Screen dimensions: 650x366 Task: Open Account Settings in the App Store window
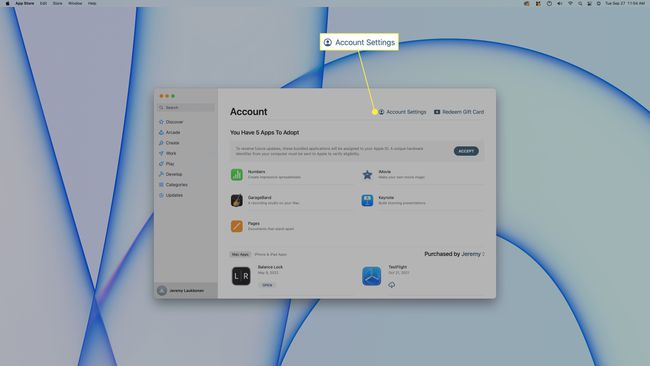click(403, 112)
